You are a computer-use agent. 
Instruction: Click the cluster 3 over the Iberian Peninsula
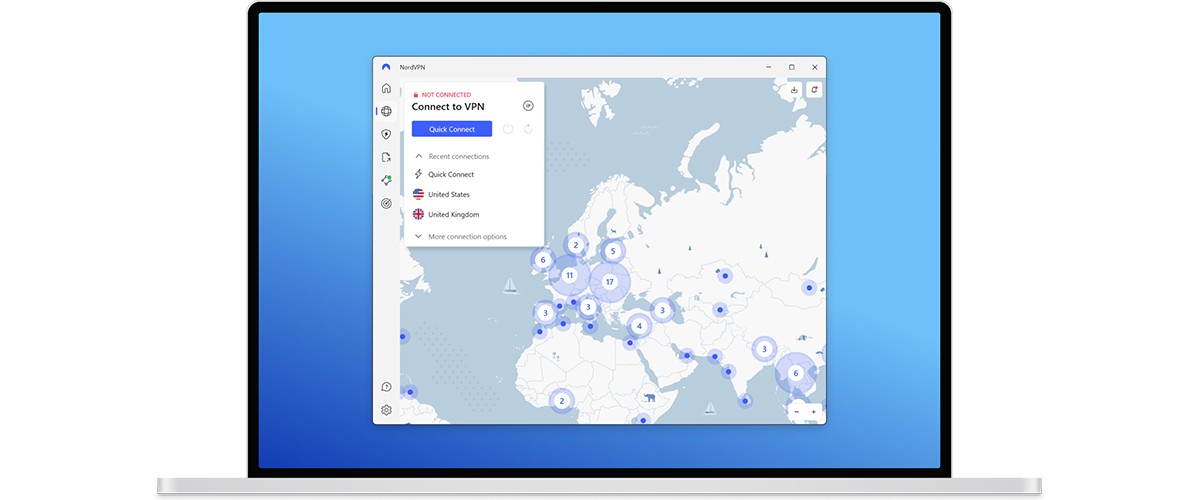click(x=545, y=313)
